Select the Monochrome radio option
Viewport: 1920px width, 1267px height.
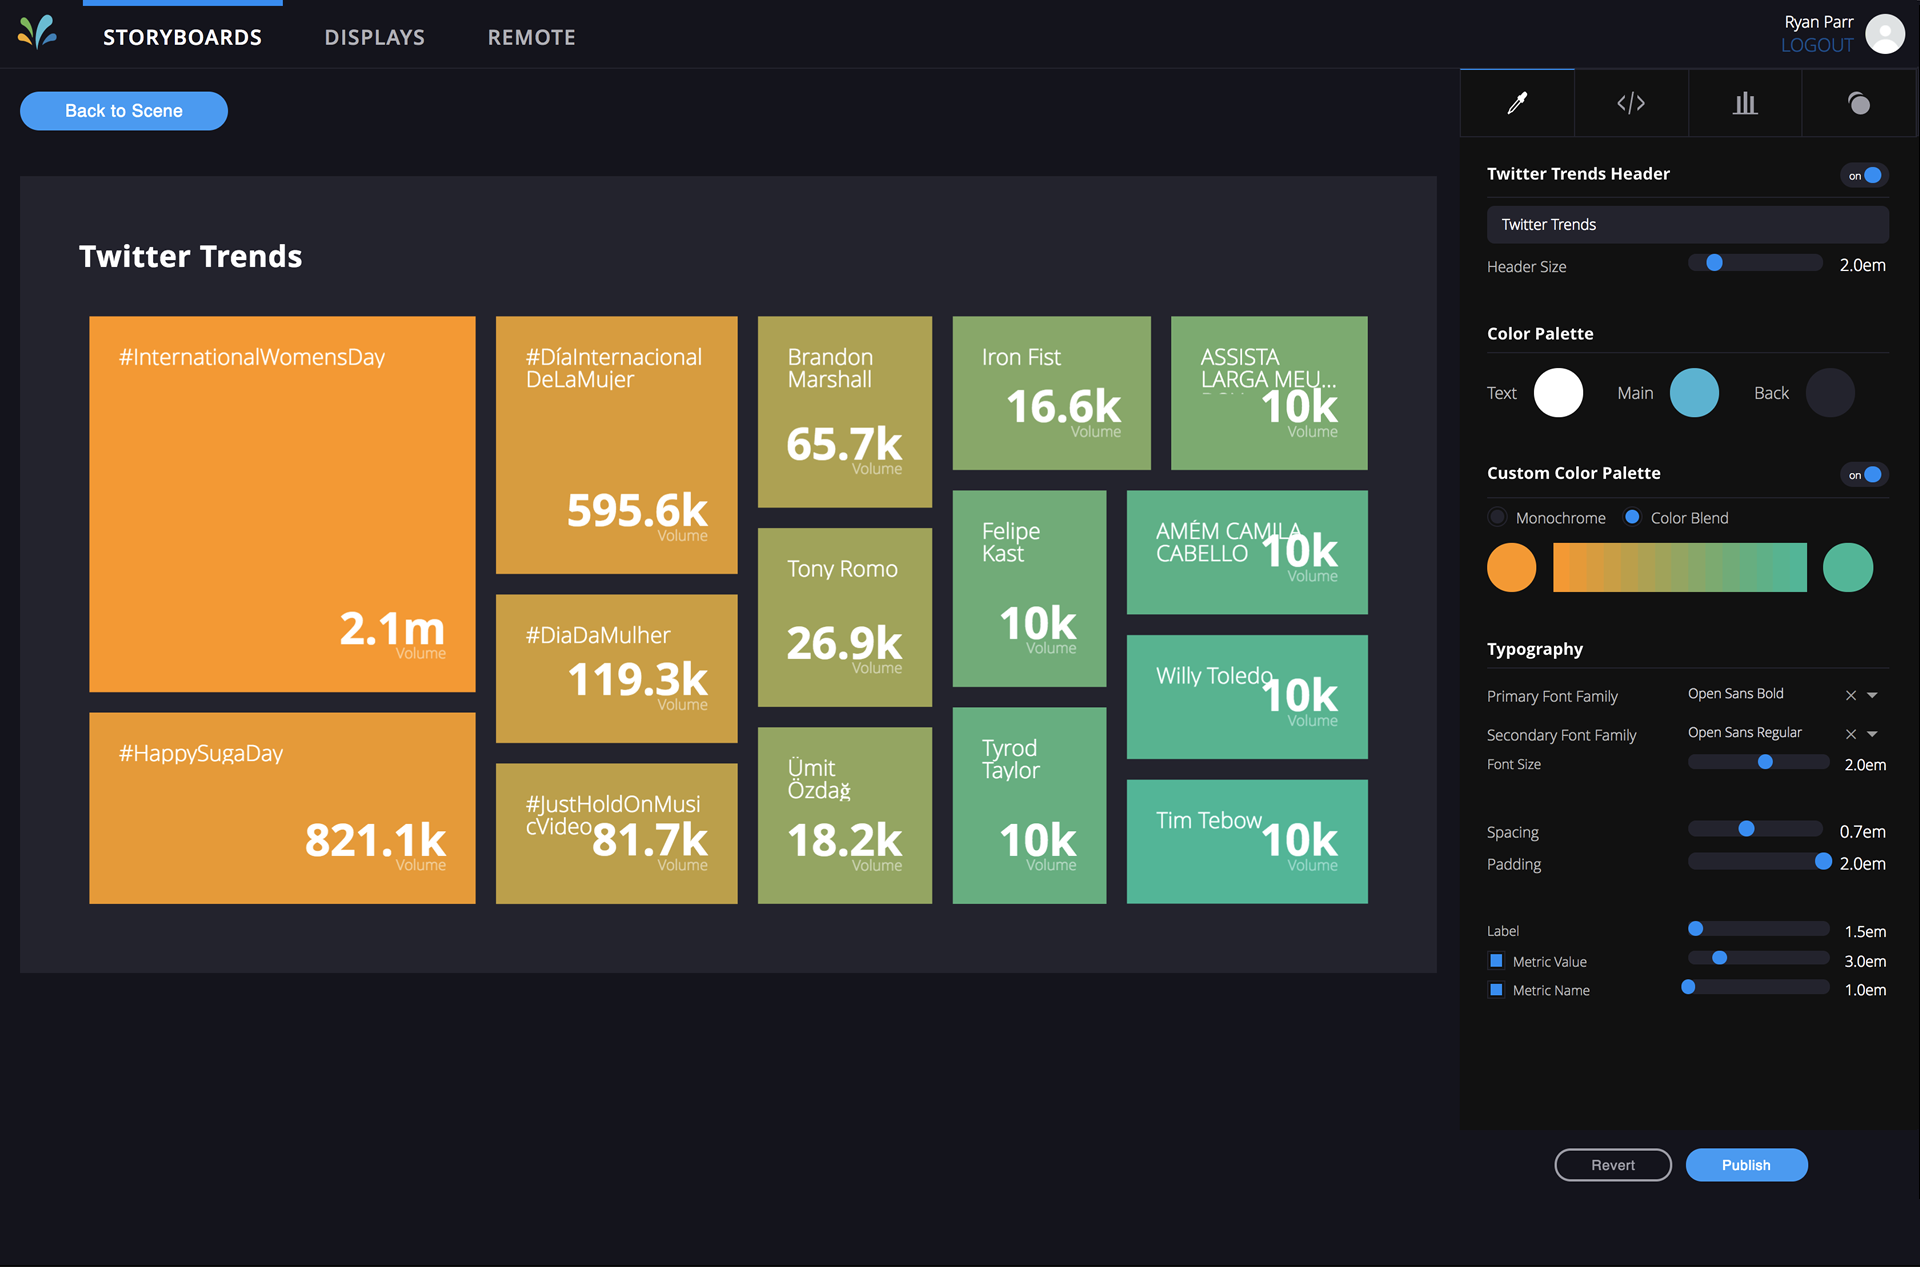(1497, 517)
